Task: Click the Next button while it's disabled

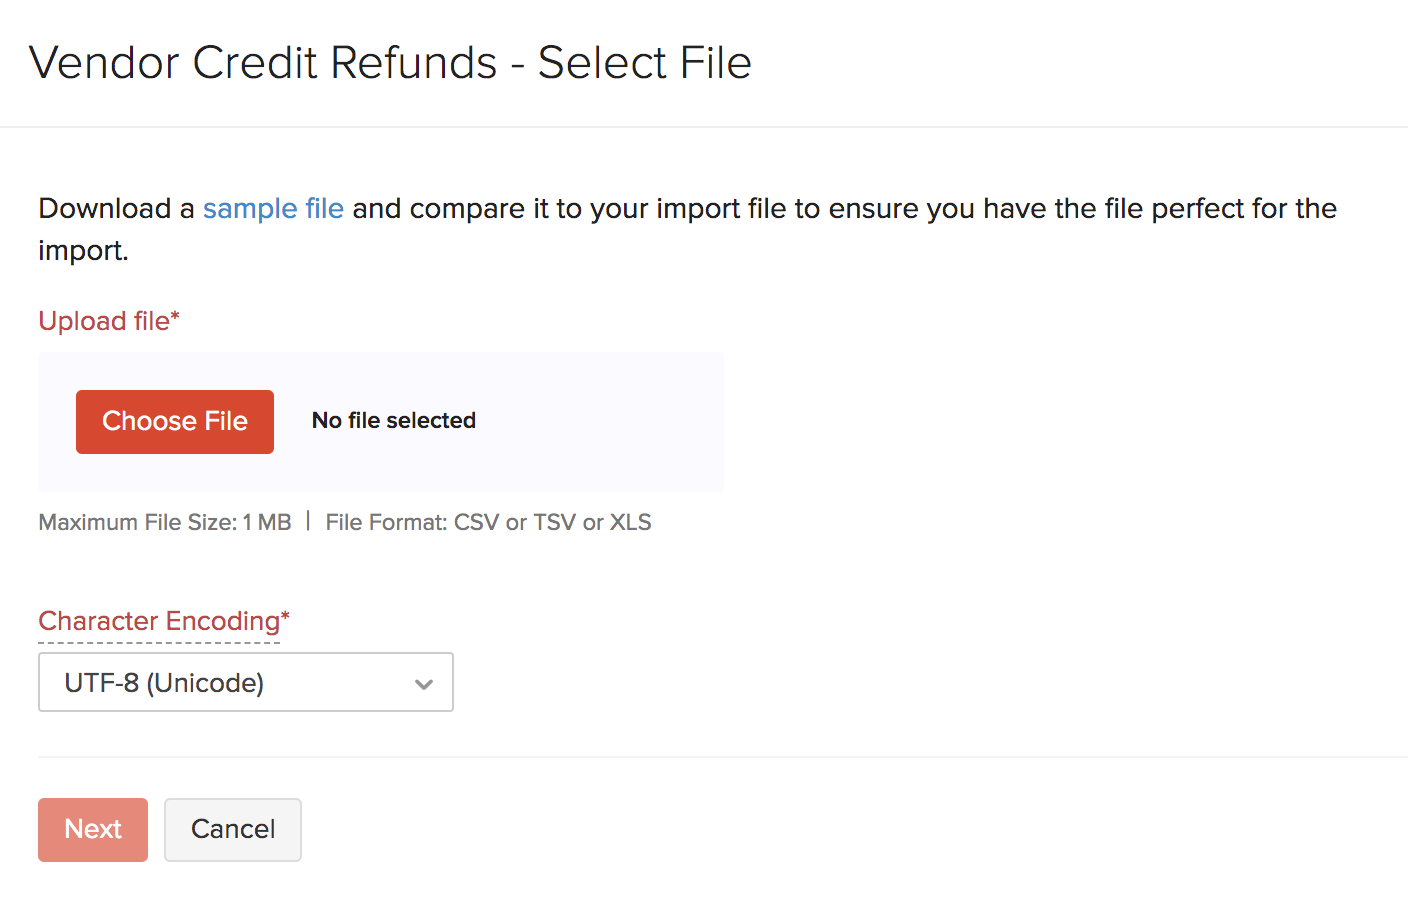Action: (x=92, y=829)
